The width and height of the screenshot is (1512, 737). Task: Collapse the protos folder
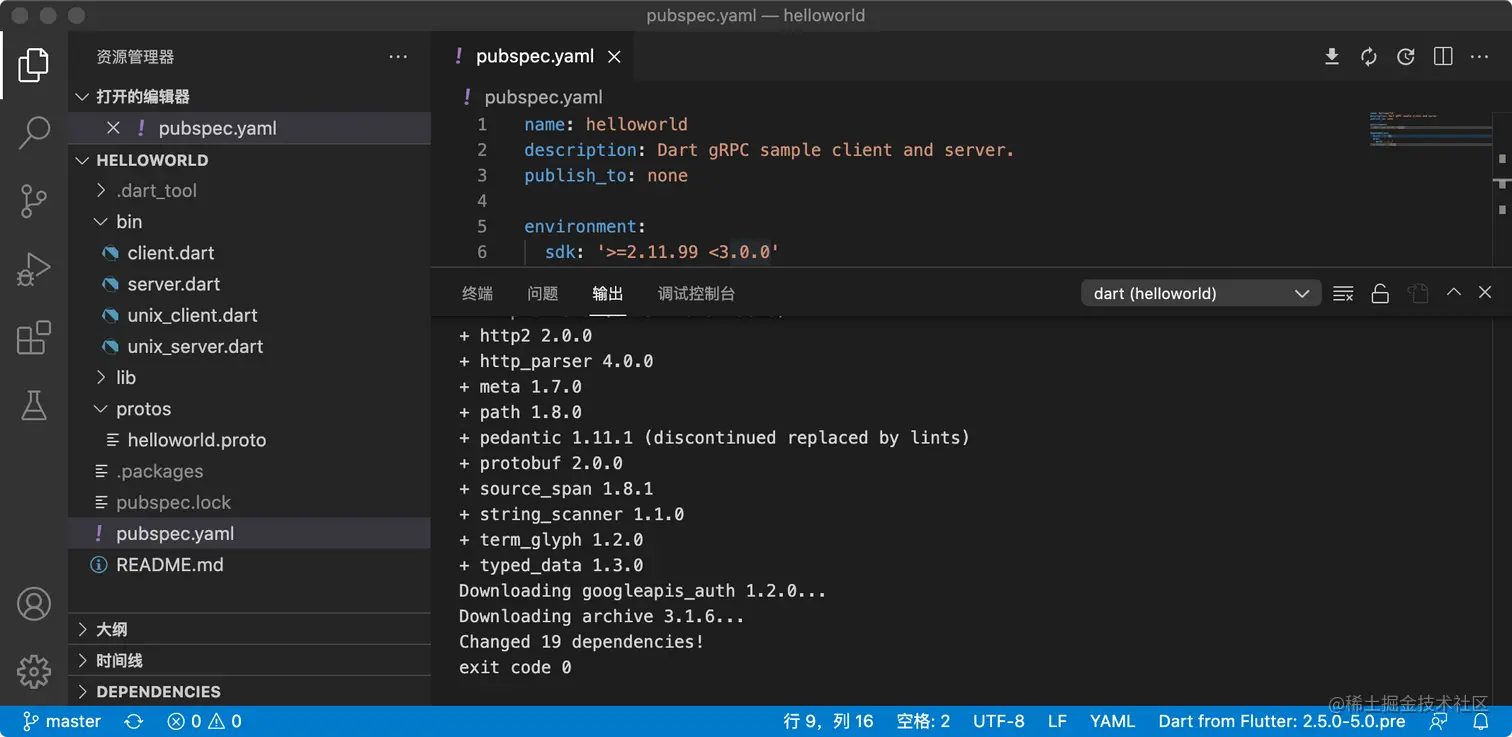pos(250,409)
